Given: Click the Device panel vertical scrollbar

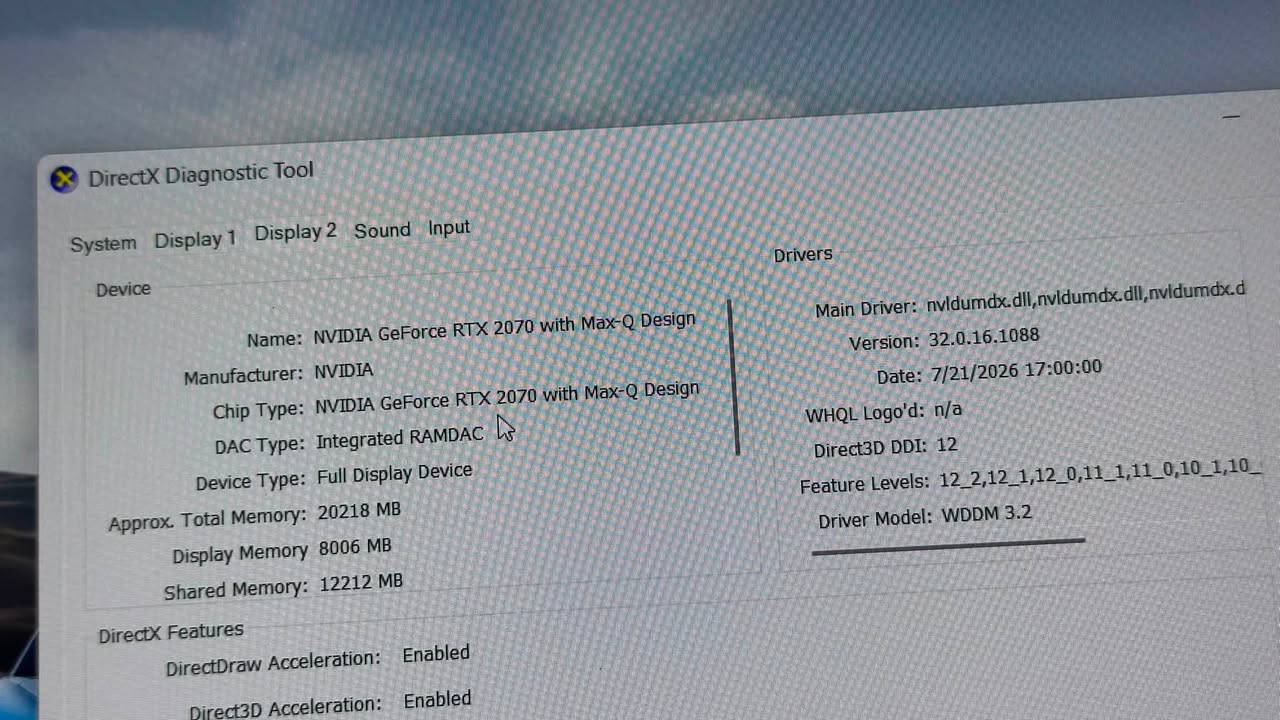Looking at the screenshot, I should pos(735,377).
